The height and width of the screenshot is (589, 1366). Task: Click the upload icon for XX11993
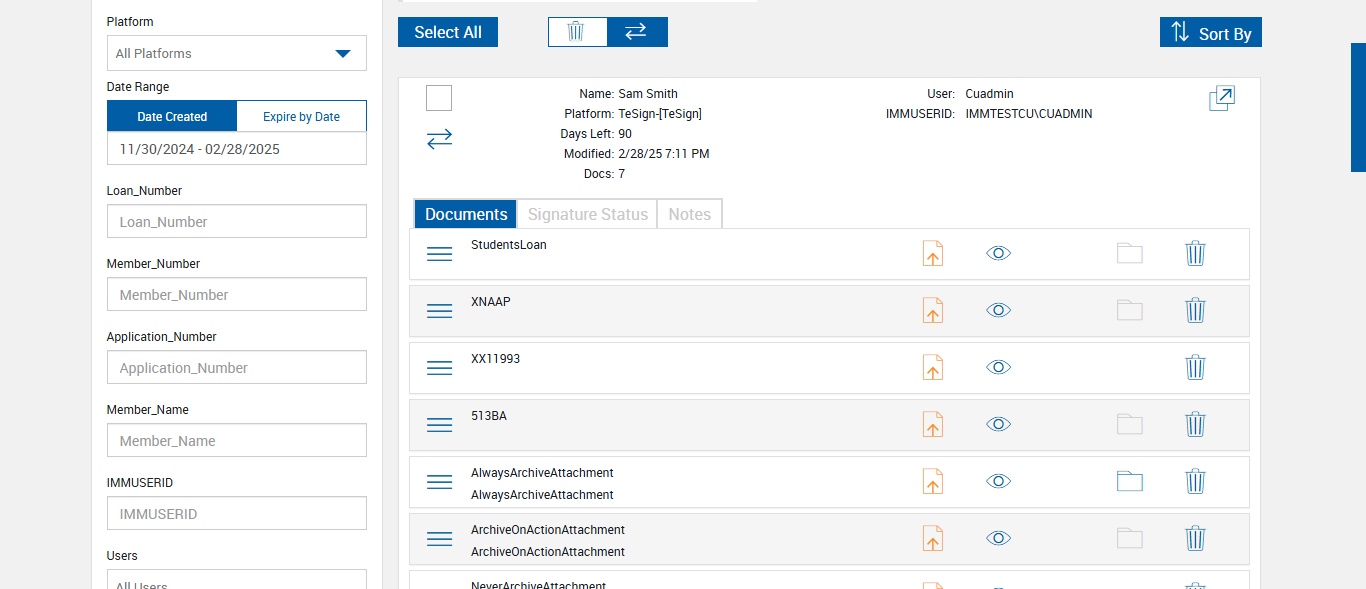(932, 367)
